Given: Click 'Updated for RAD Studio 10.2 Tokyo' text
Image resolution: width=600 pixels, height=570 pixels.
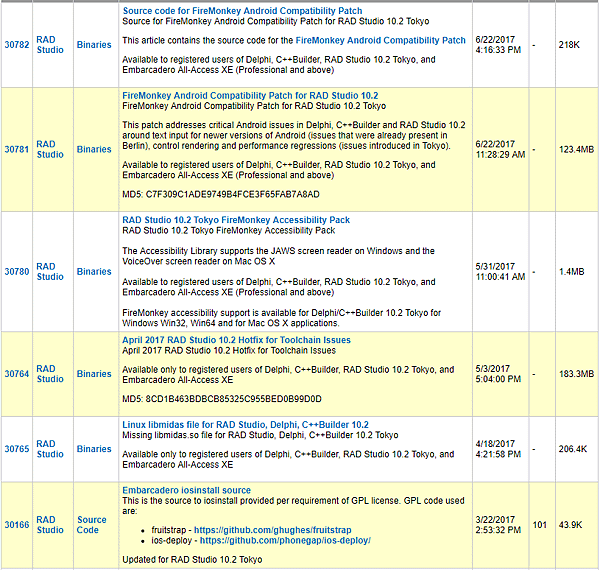Looking at the screenshot, I should (x=192, y=560).
